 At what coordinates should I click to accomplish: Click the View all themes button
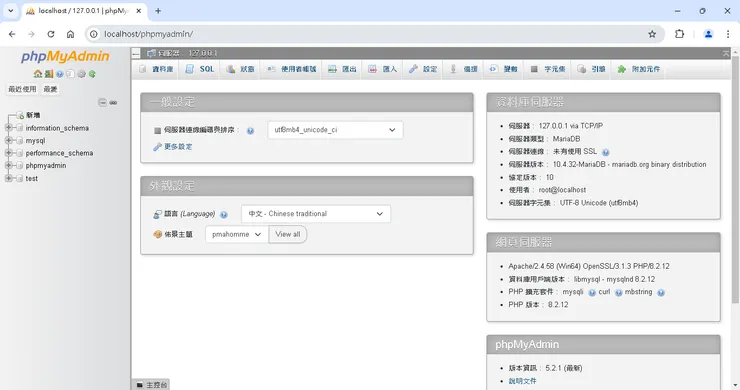tap(288, 234)
